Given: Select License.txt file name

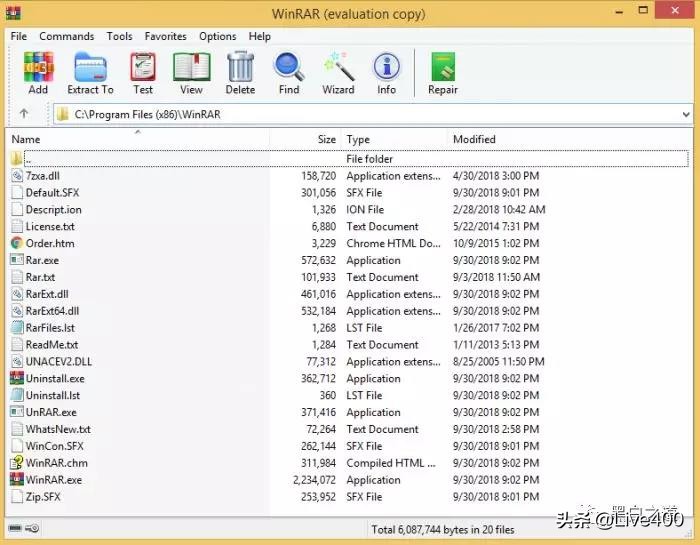Looking at the screenshot, I should (50, 226).
